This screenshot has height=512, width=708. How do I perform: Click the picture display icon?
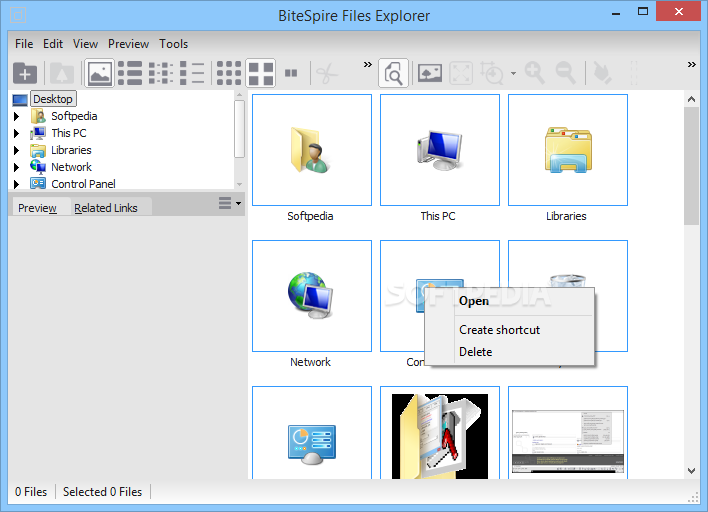[x=429, y=73]
